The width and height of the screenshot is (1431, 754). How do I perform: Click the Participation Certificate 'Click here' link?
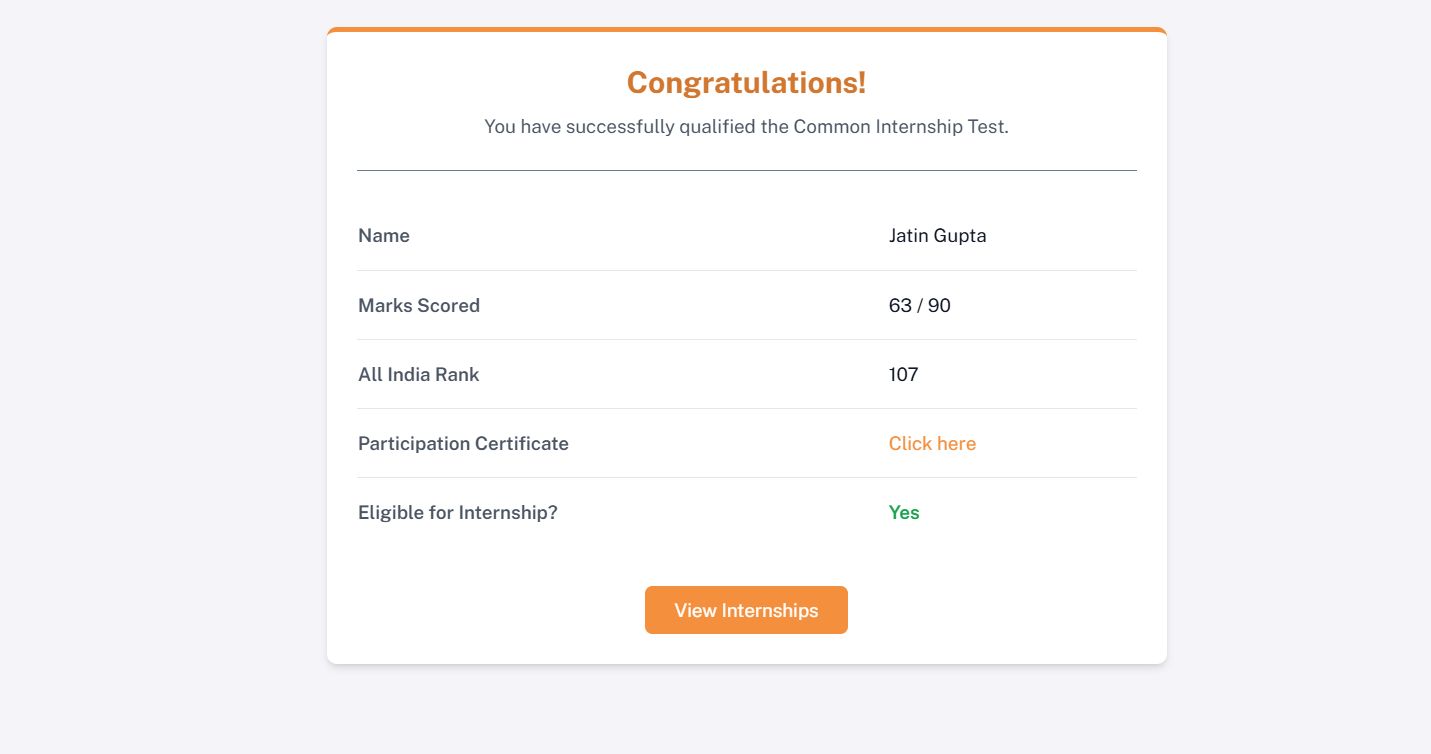[x=931, y=443]
